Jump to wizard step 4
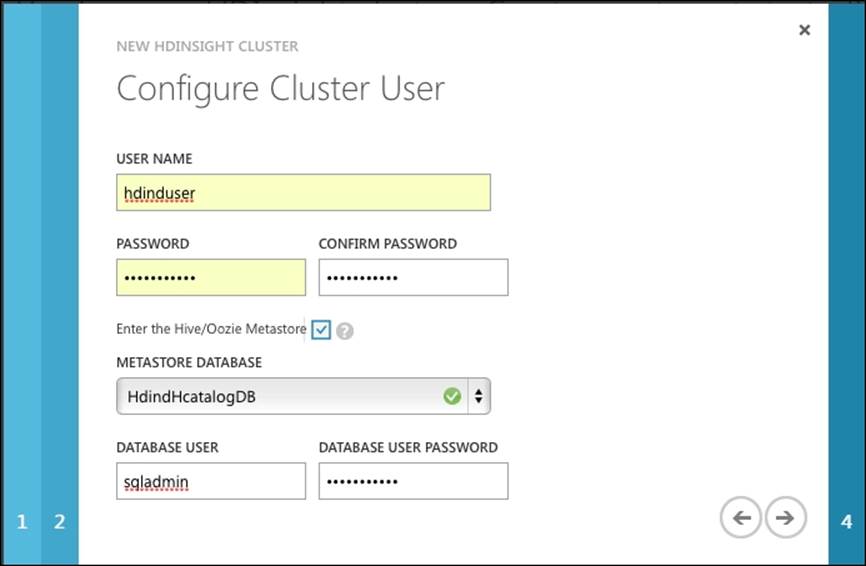 pyautogui.click(x=846, y=521)
